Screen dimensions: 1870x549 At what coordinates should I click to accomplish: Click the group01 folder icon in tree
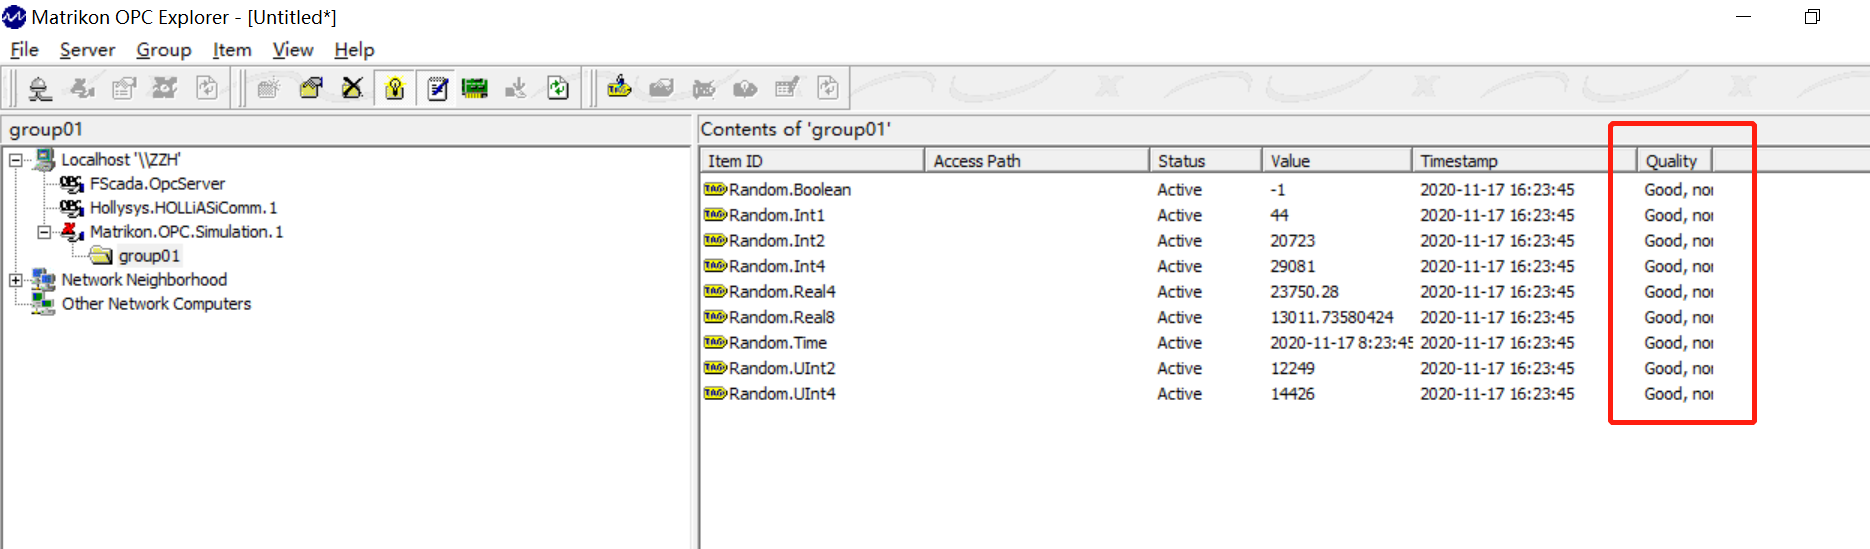[x=101, y=256]
